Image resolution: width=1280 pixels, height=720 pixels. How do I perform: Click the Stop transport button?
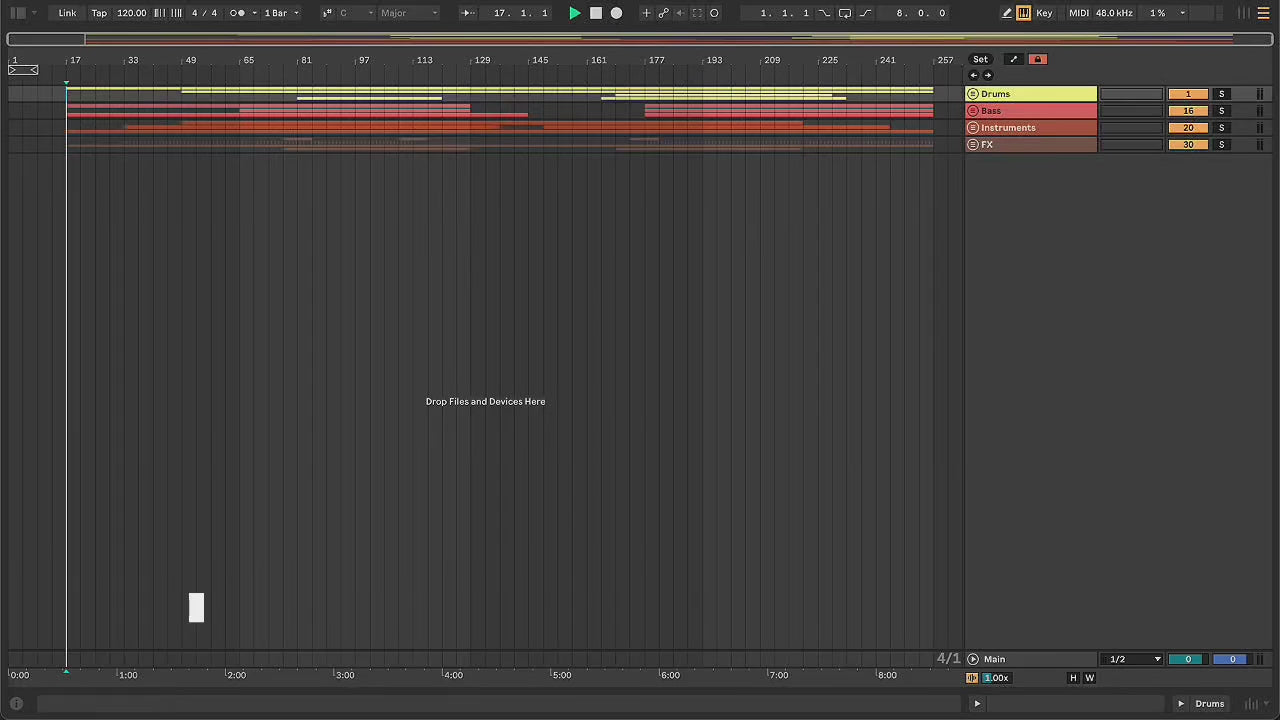[x=596, y=13]
